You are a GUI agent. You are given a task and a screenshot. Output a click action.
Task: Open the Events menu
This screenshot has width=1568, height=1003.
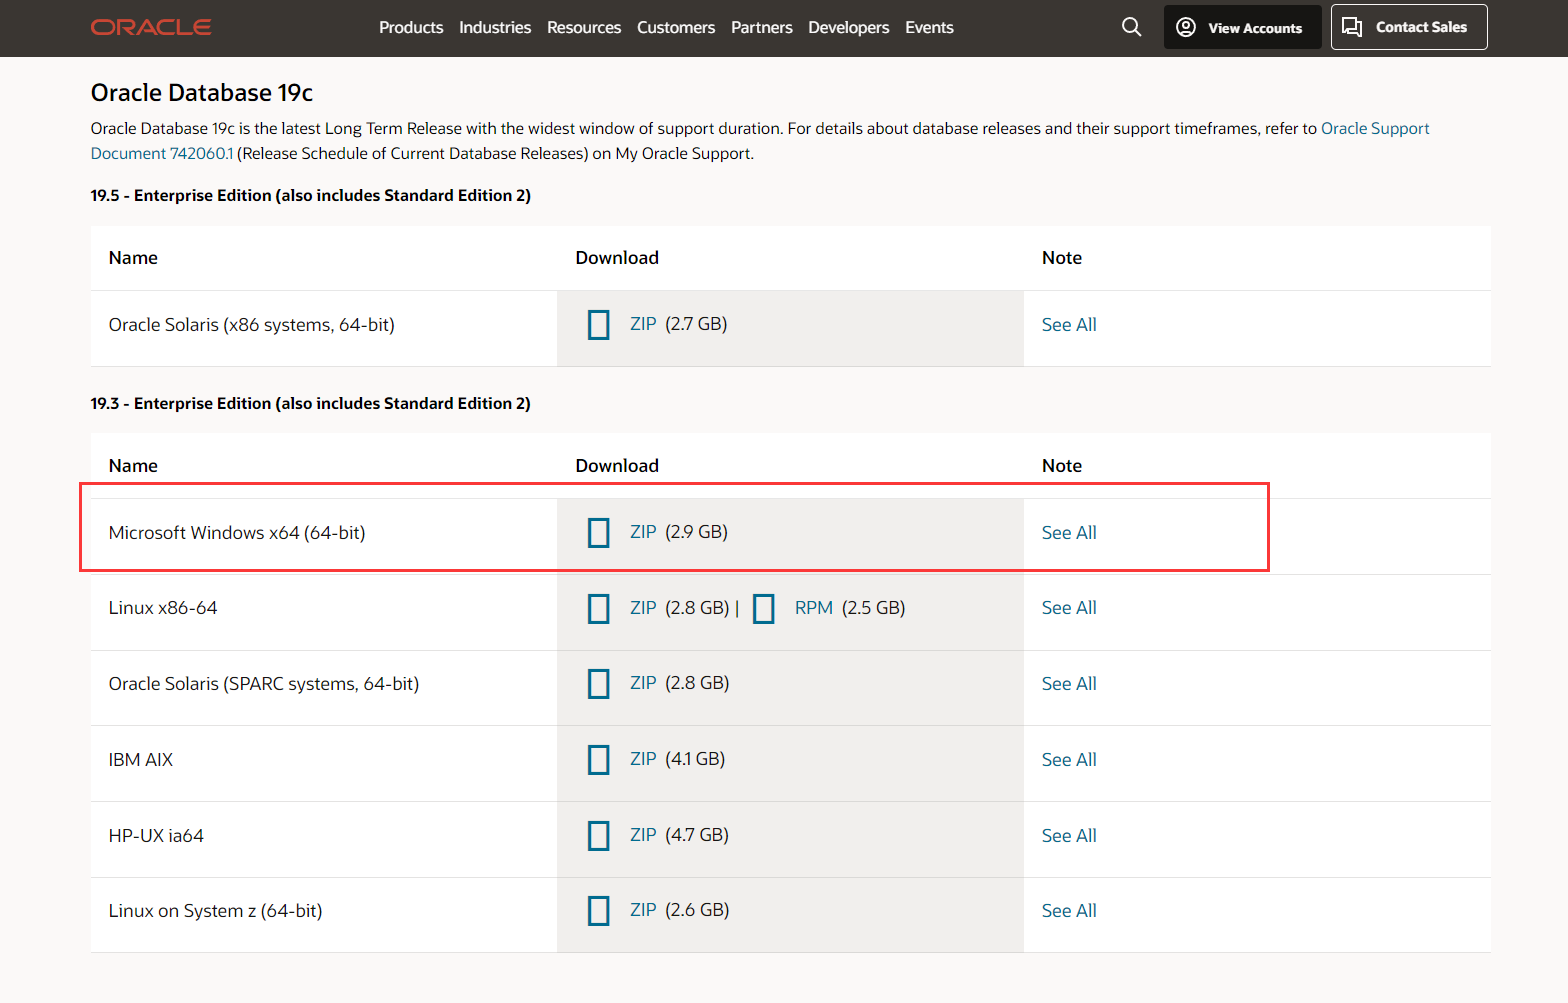pos(929,27)
